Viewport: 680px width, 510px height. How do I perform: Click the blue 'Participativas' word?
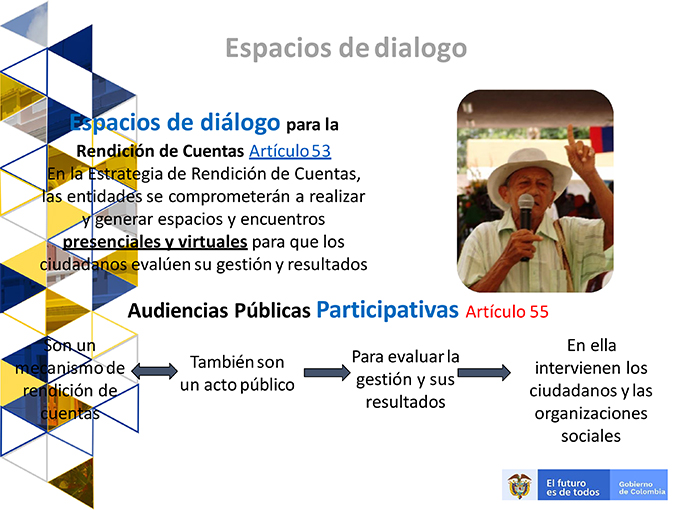pyautogui.click(x=387, y=310)
